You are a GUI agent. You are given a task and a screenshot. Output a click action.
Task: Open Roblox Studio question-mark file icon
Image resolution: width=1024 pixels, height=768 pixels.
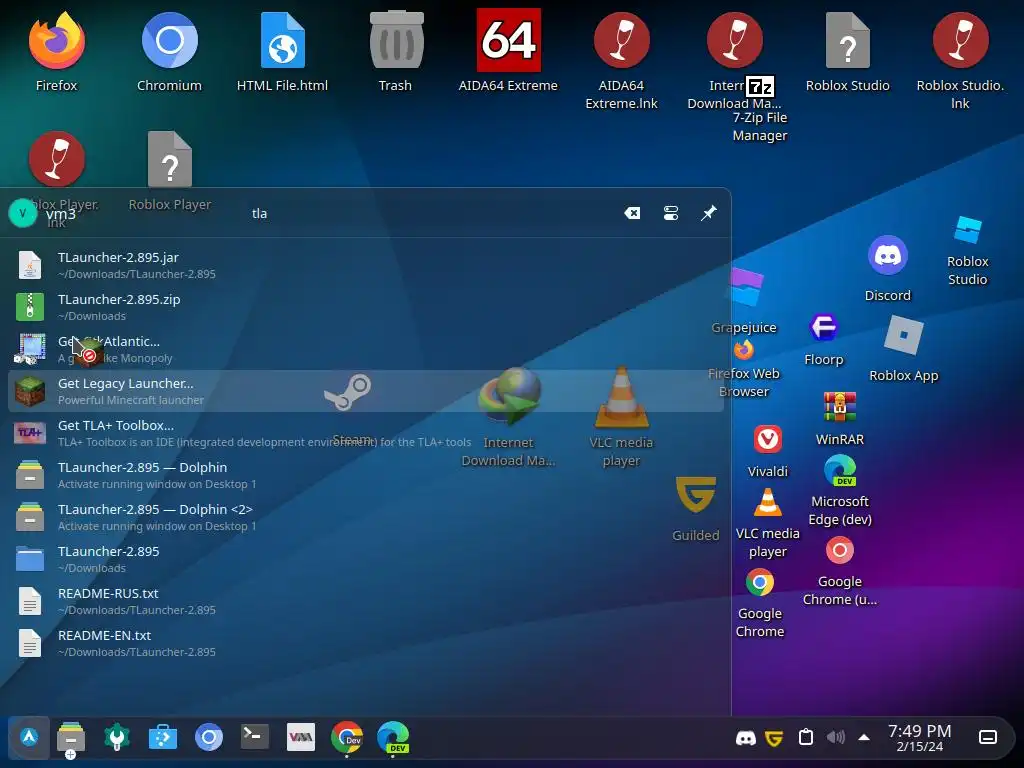pyautogui.click(x=848, y=52)
